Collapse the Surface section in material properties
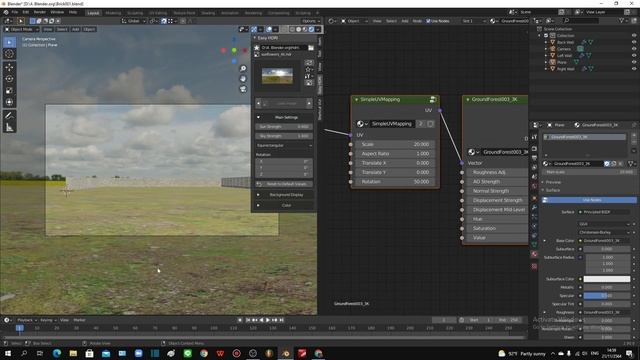Screen dimensions: 640x360 [553, 190]
